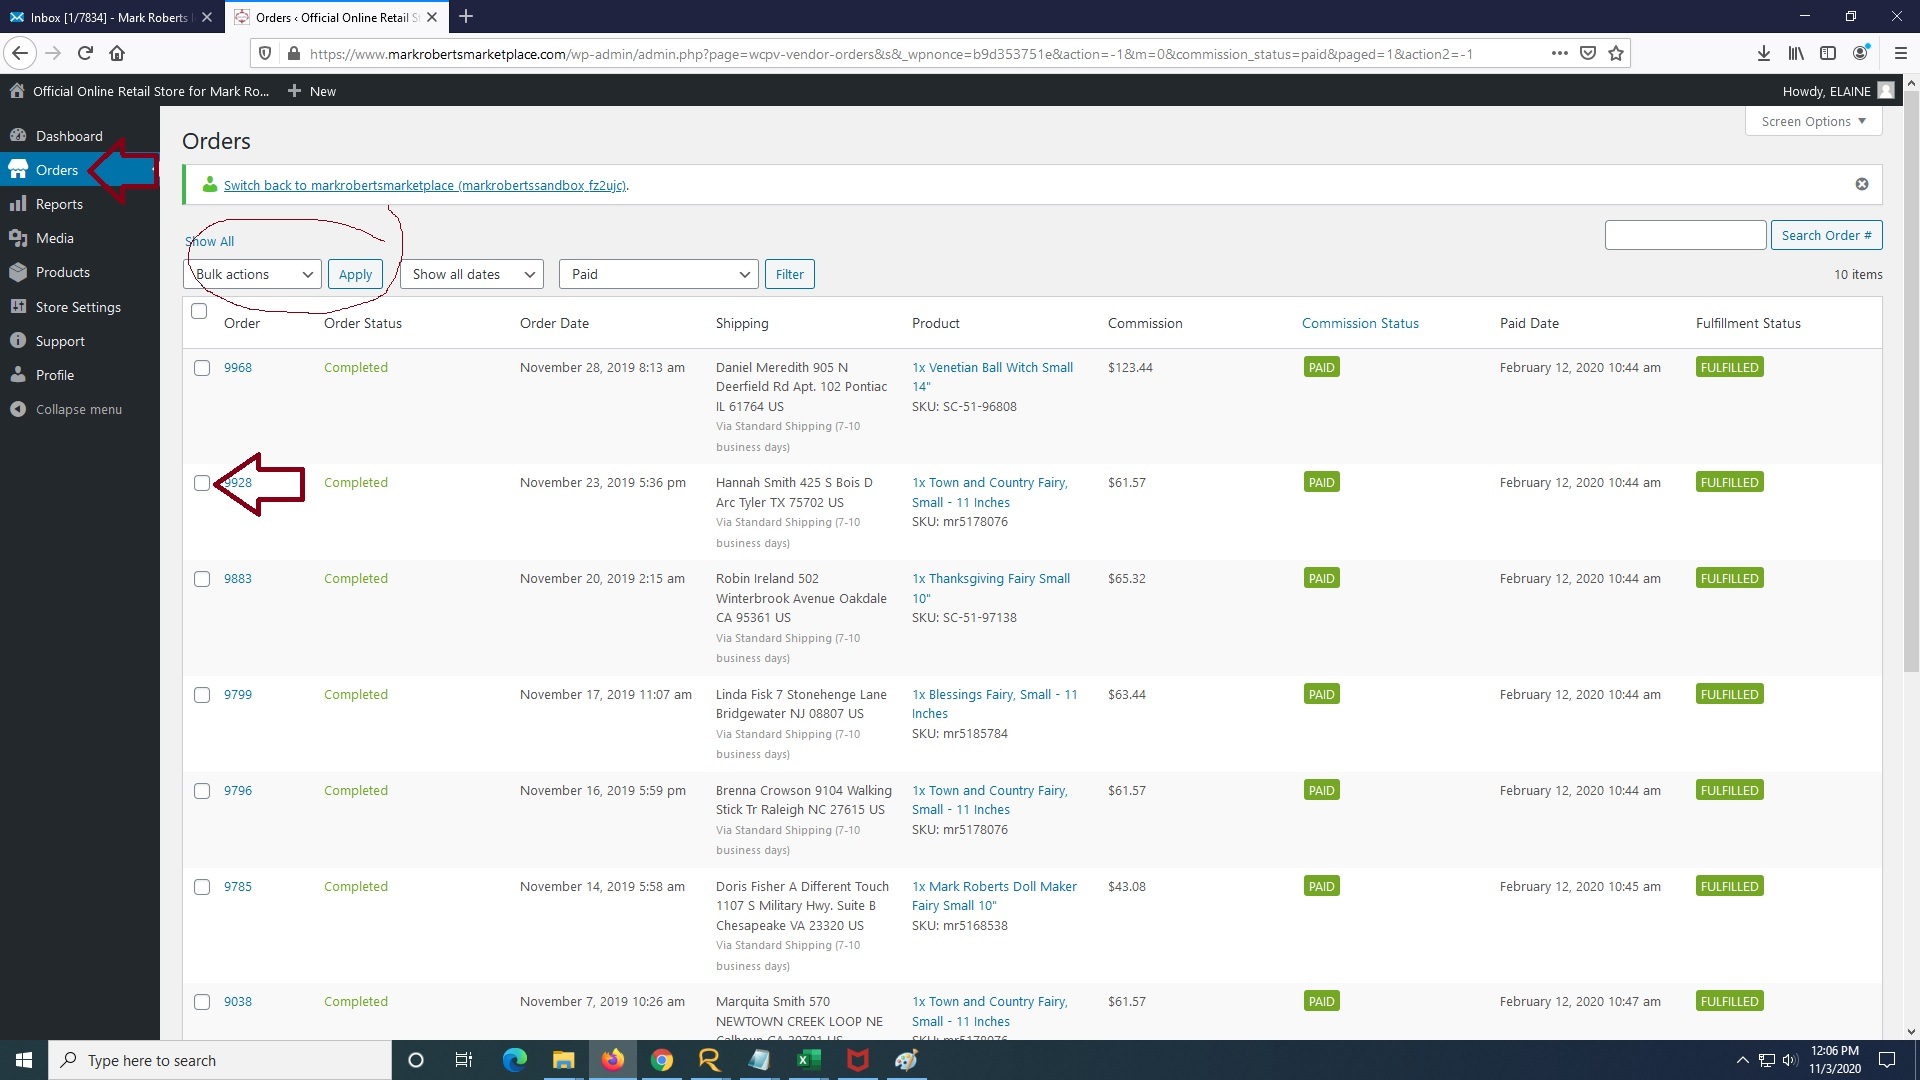Click the Collapse menu arrow icon
The width and height of the screenshot is (1920, 1080).
17,409
